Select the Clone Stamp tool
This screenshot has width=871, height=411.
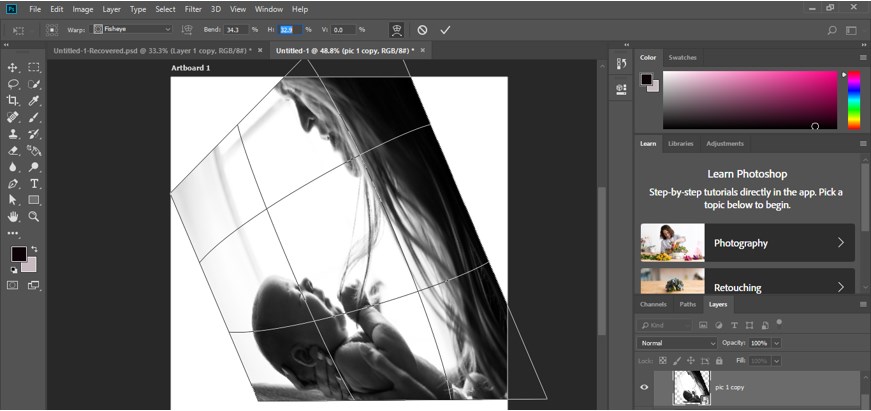12,134
